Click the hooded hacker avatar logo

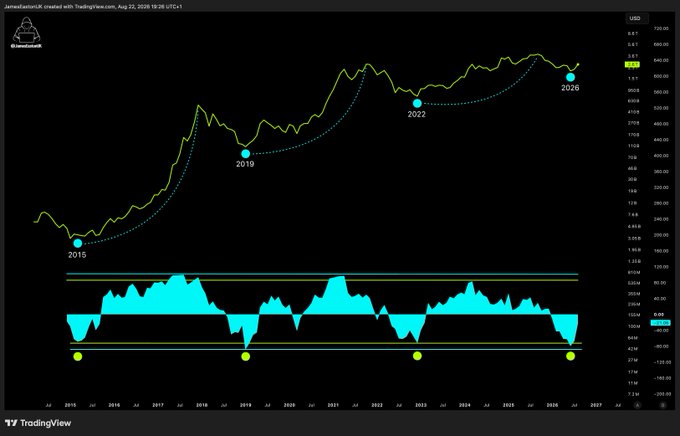pyautogui.click(x=26, y=30)
